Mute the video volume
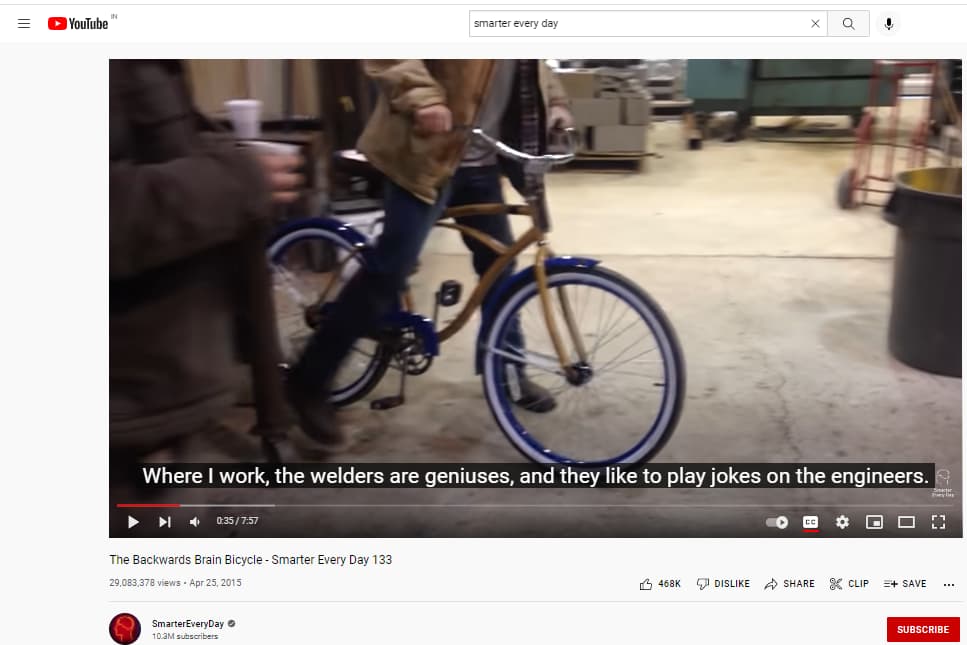 195,522
